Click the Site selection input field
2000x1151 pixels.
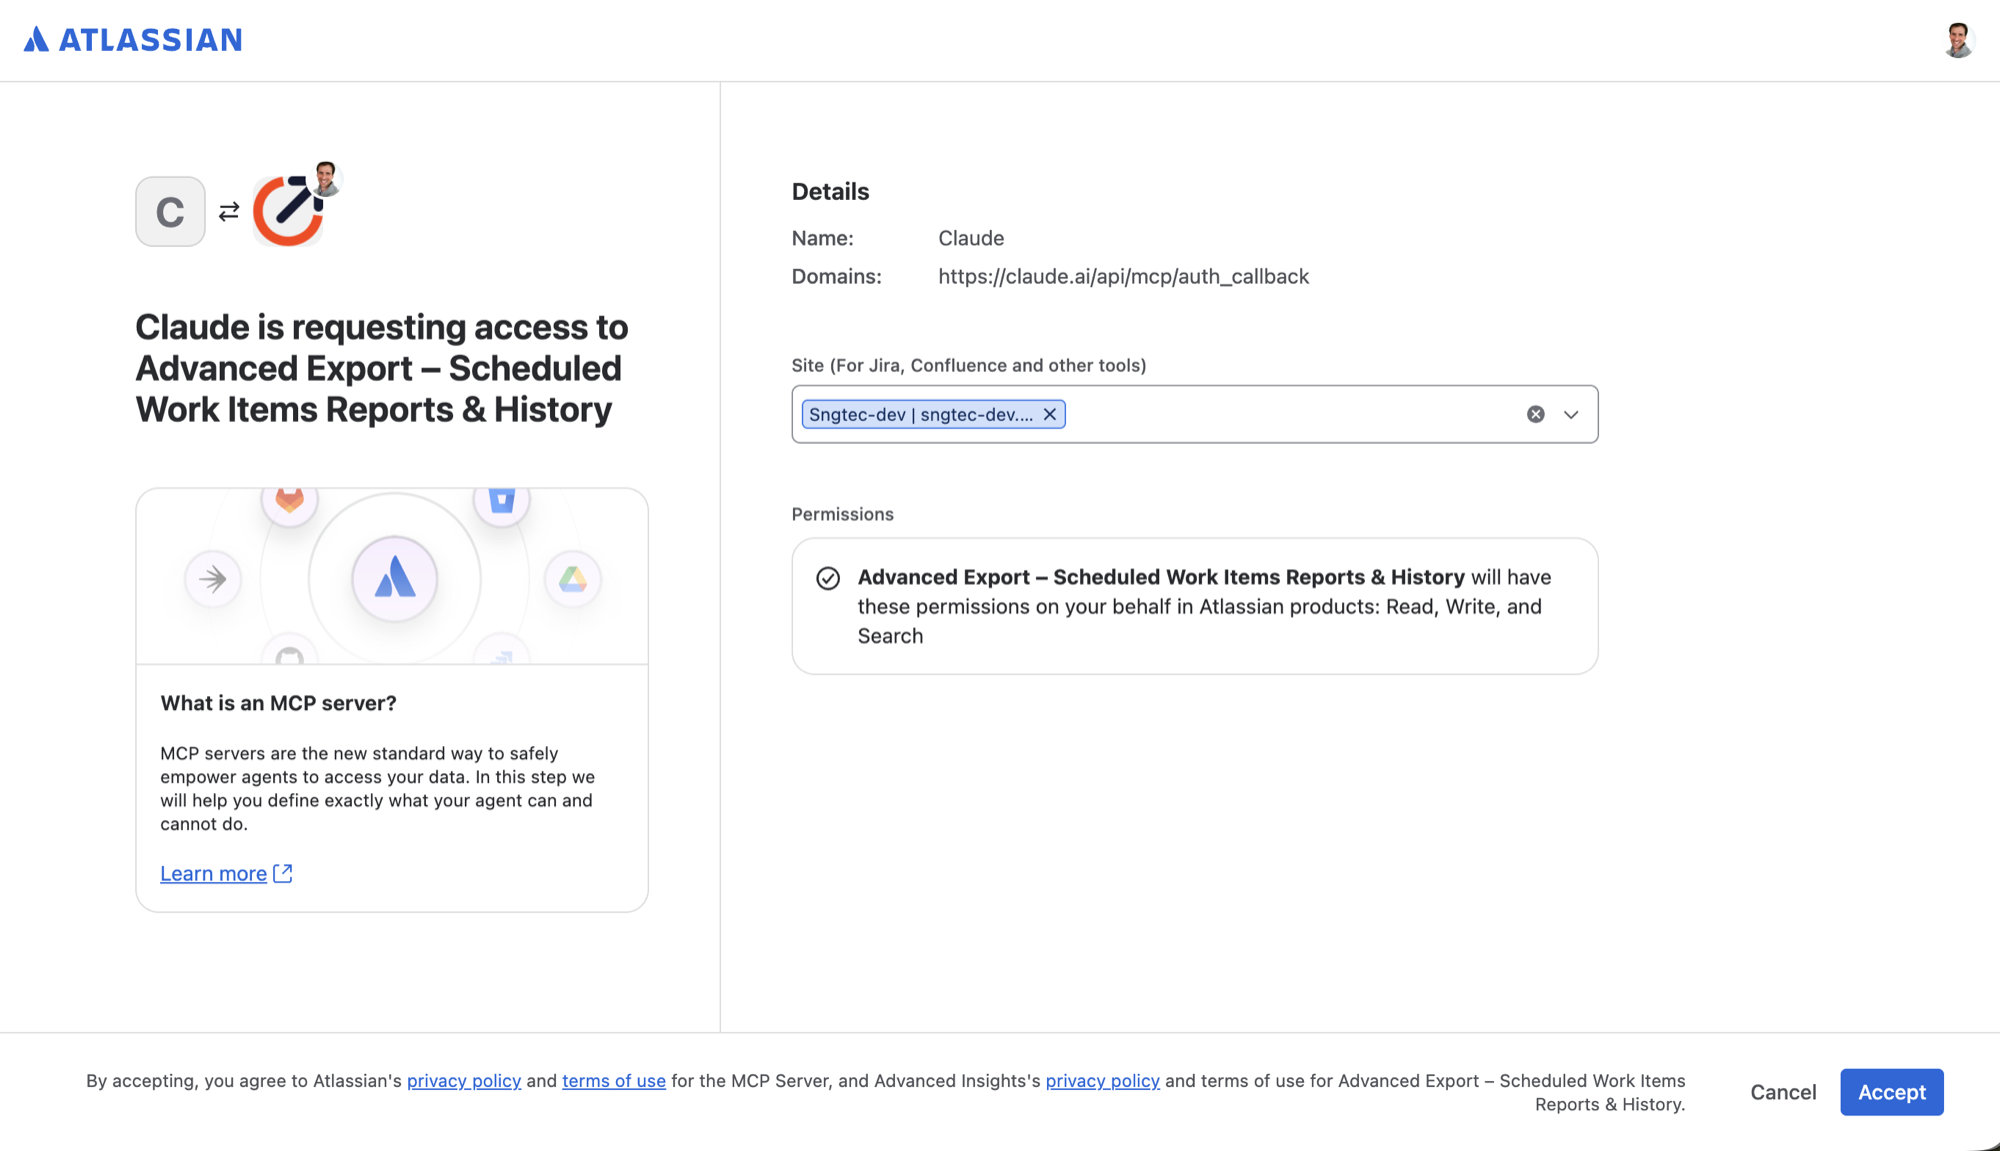(x=1194, y=414)
